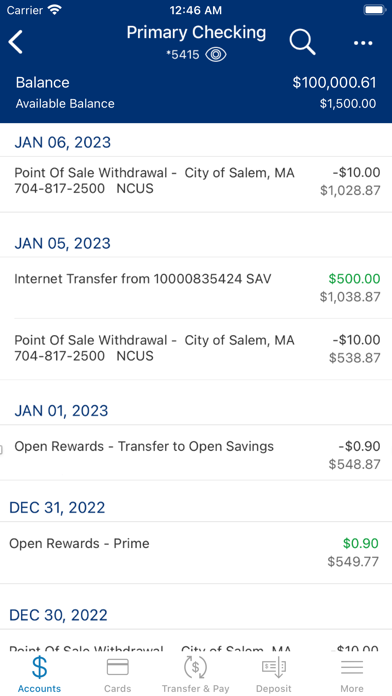
Task: Go back using the left chevron
Action: (x=16, y=43)
